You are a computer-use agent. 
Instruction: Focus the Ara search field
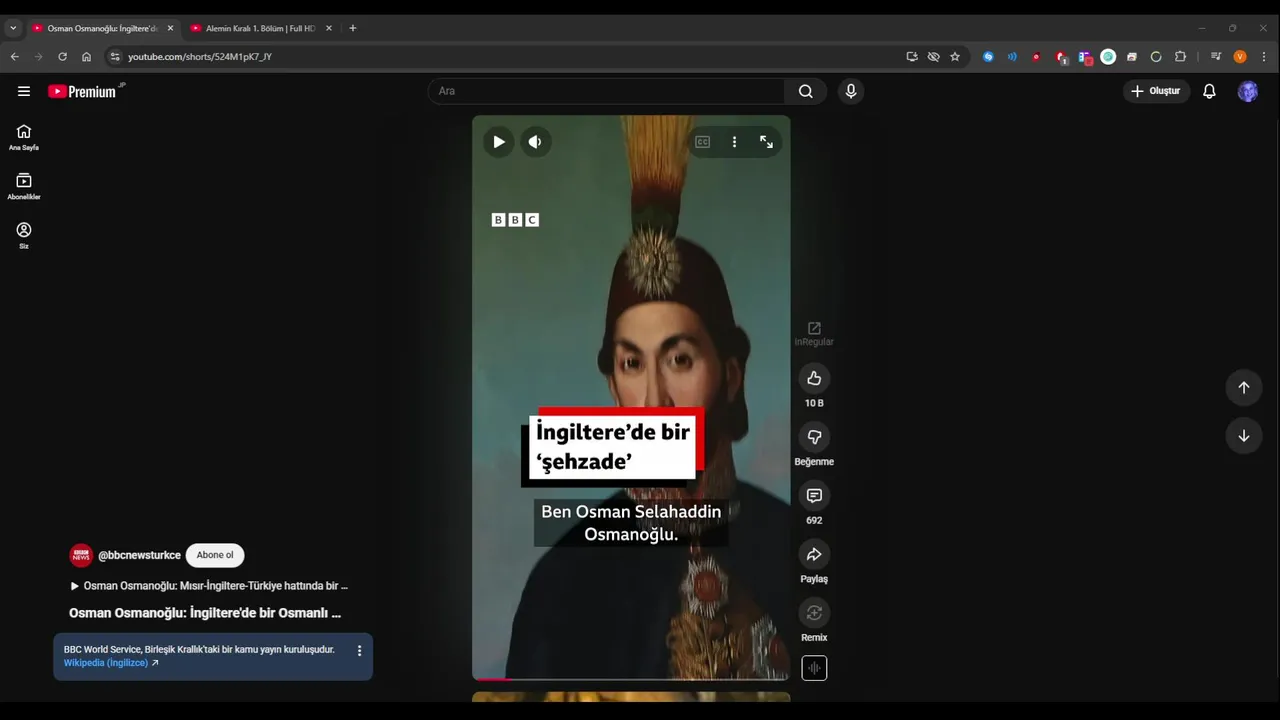(606, 91)
